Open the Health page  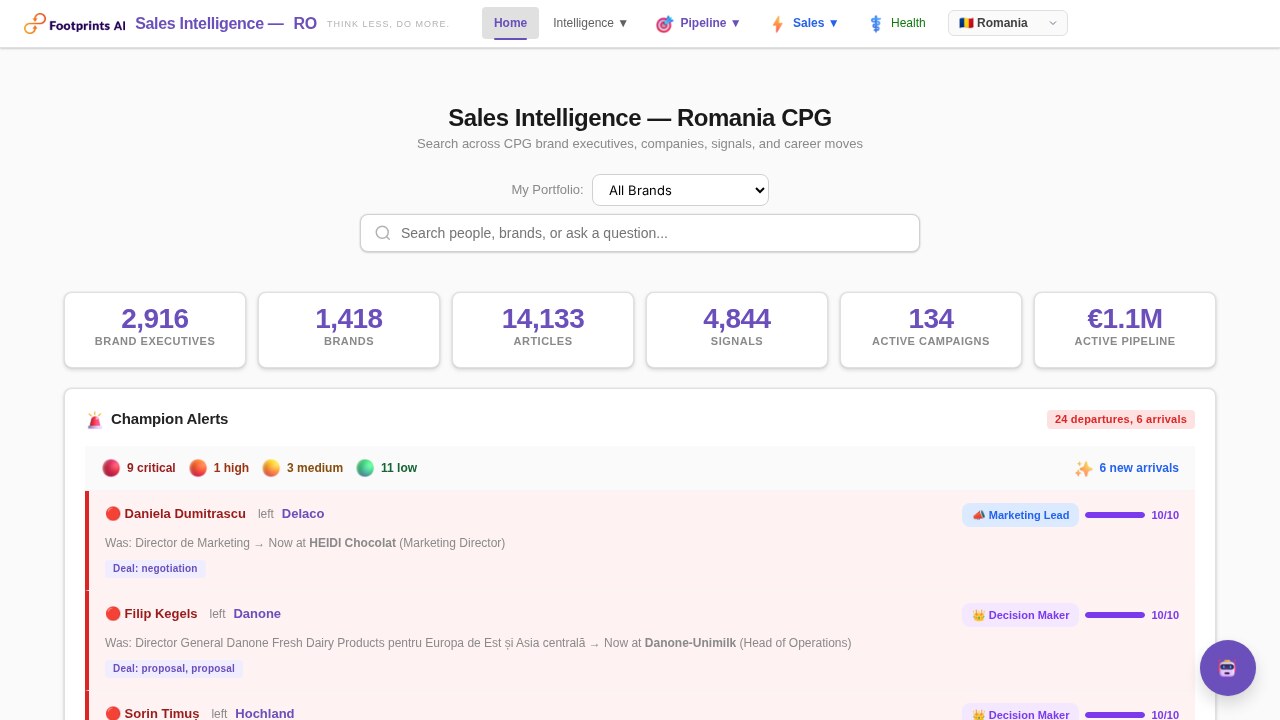897,23
